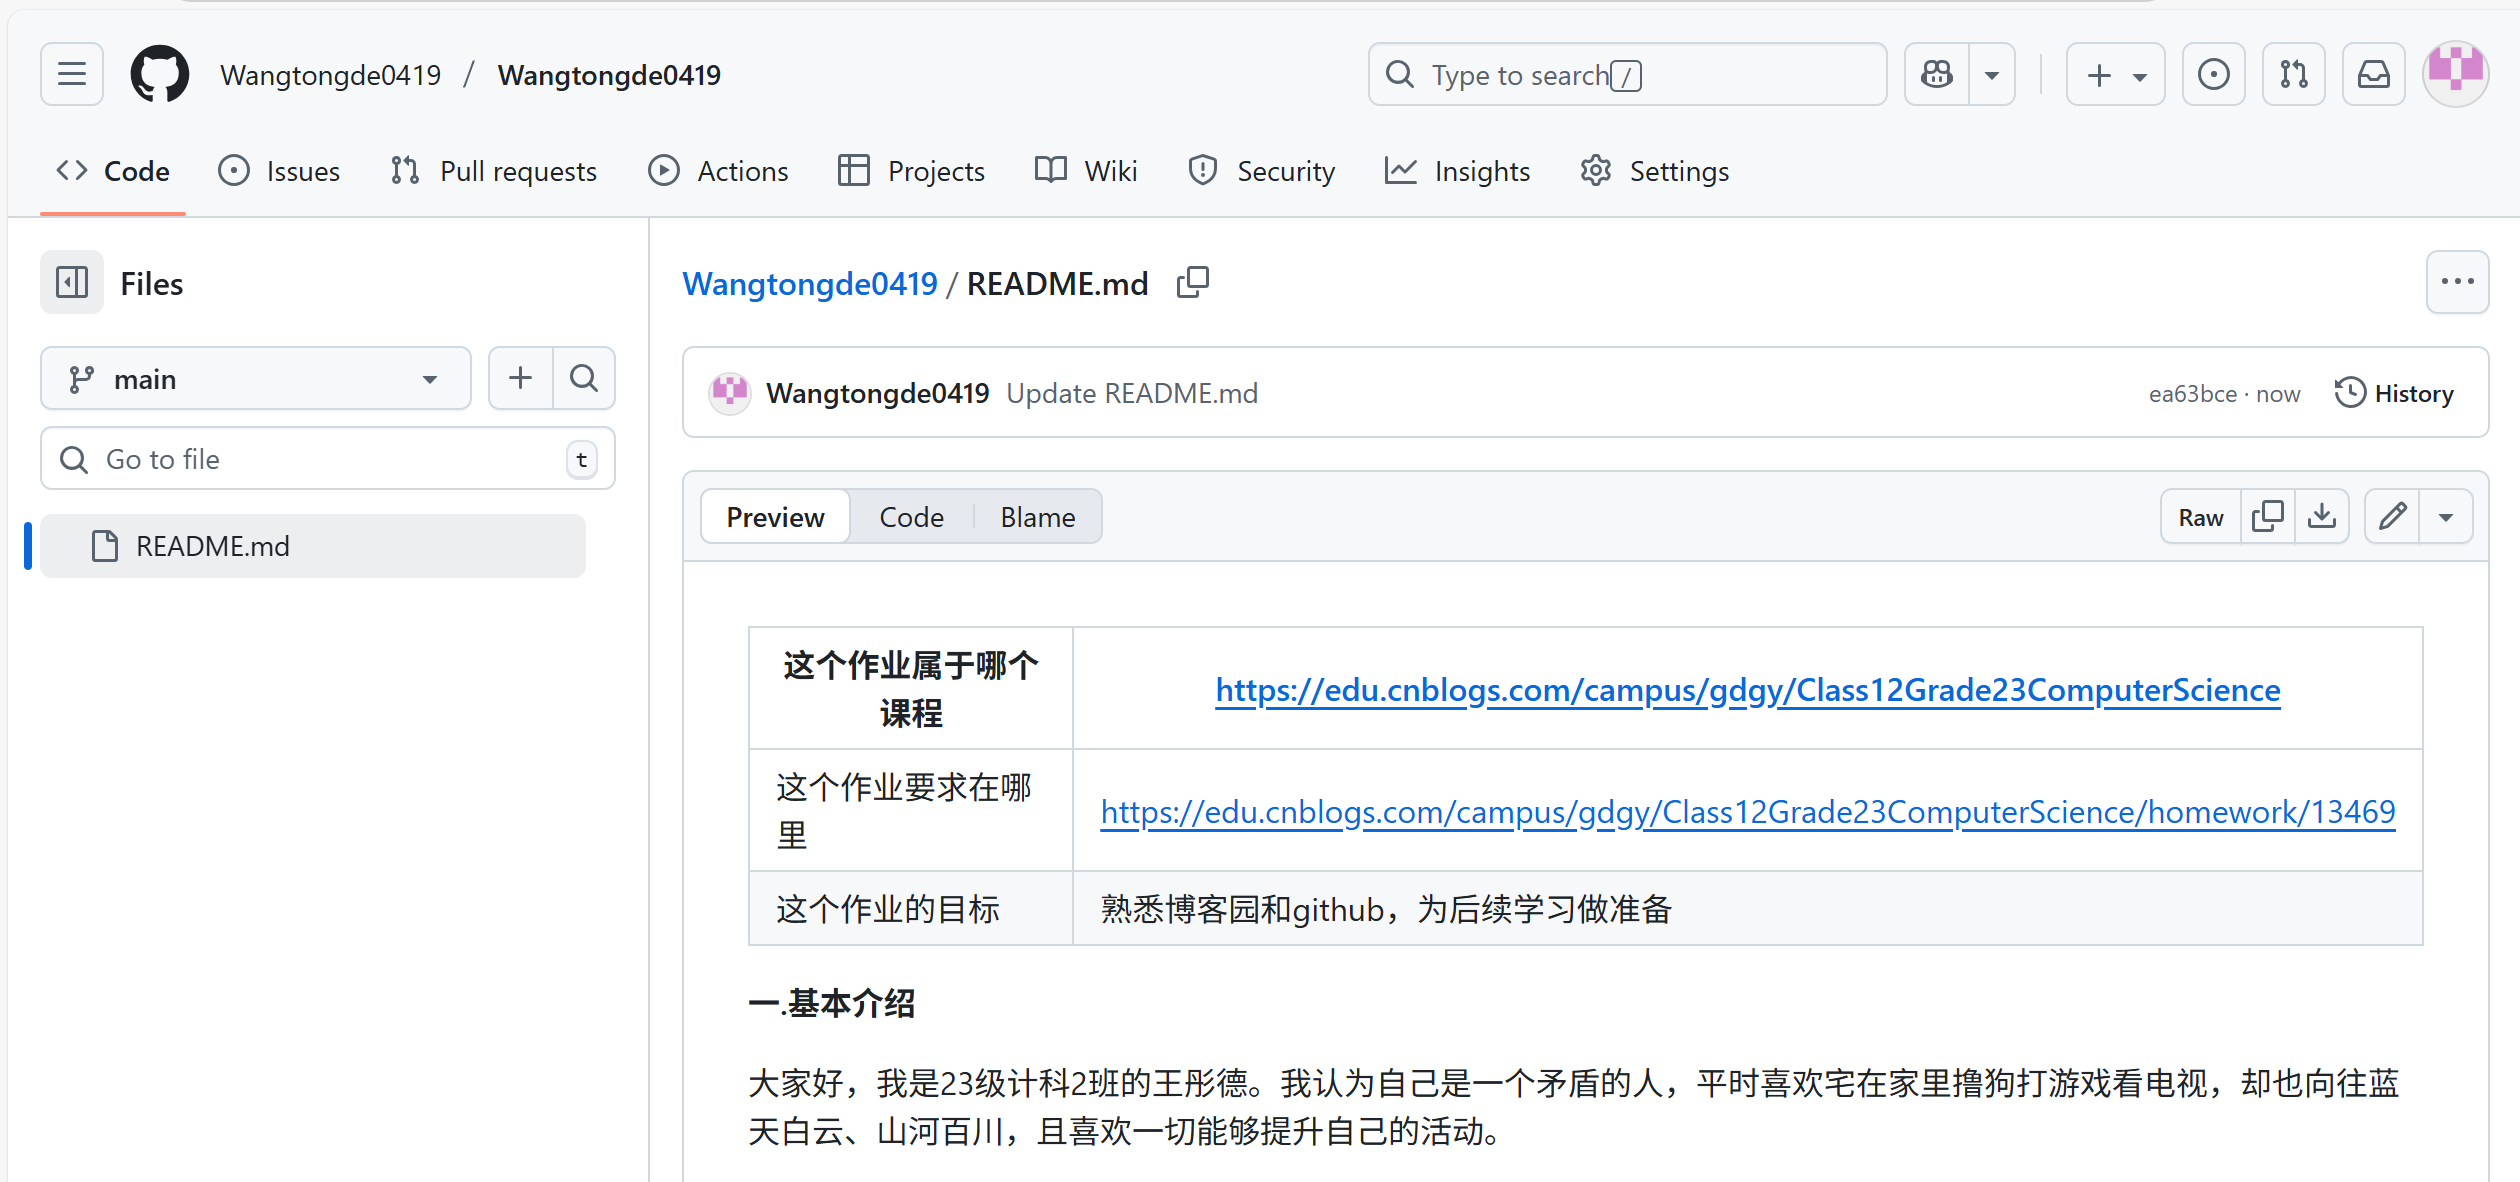Viewport: 2520px width, 1182px height.
Task: Open the issues shortcut icon in header
Action: coord(2213,74)
